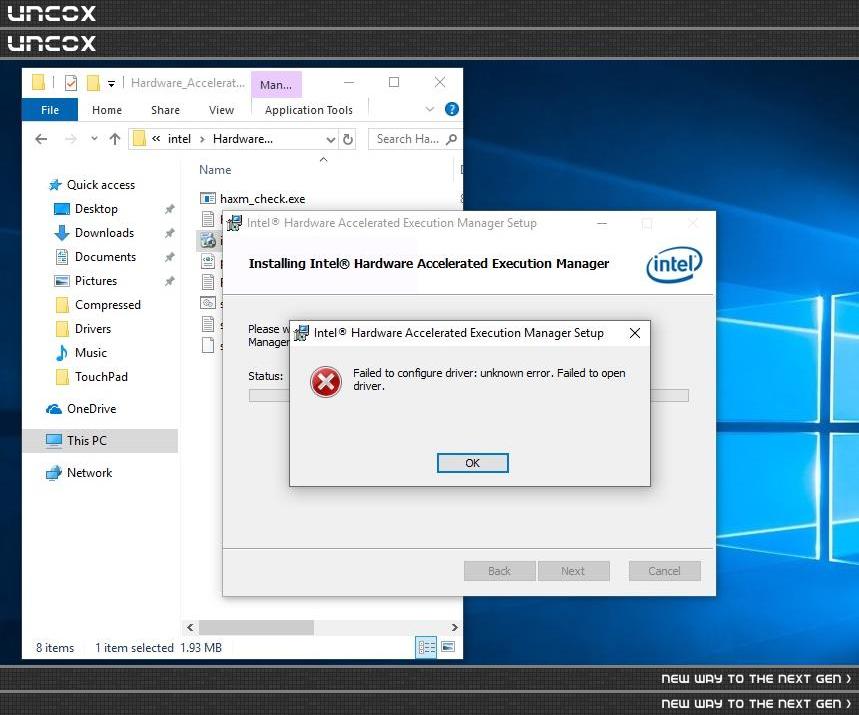Sort files by the Name column header

click(215, 170)
